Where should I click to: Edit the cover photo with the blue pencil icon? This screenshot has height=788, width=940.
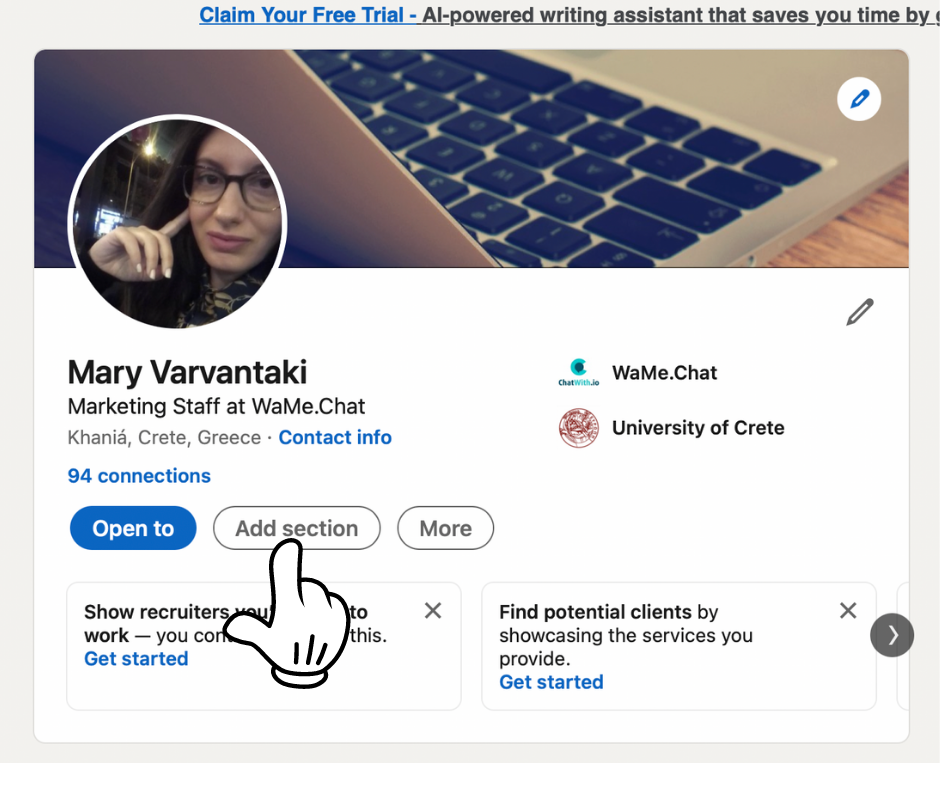(x=858, y=99)
